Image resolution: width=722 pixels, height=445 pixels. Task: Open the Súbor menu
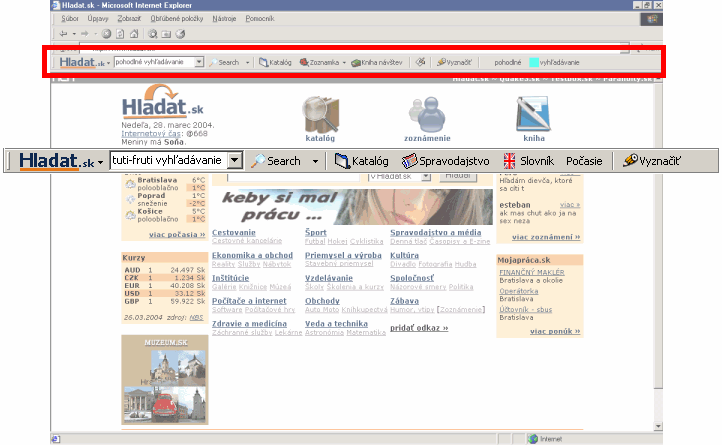[70, 18]
